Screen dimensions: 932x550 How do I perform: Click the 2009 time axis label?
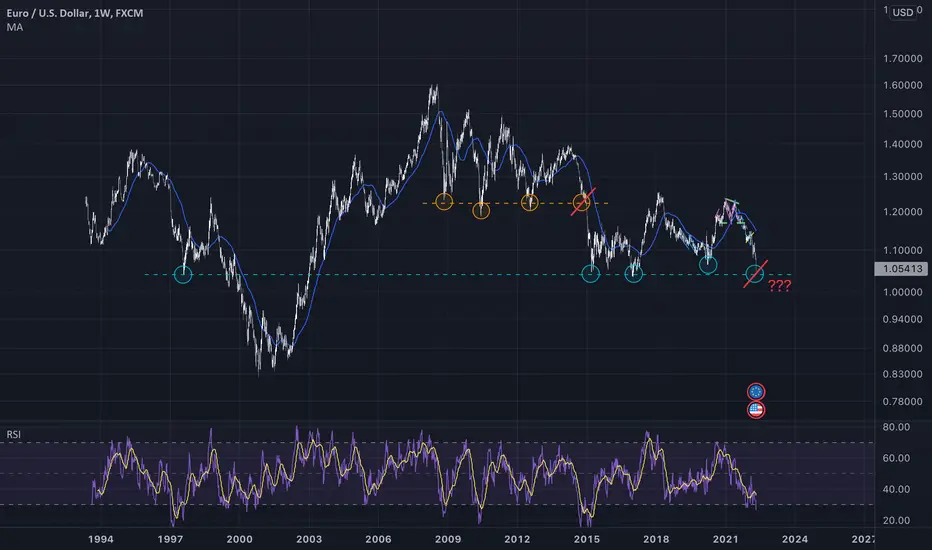tap(448, 539)
